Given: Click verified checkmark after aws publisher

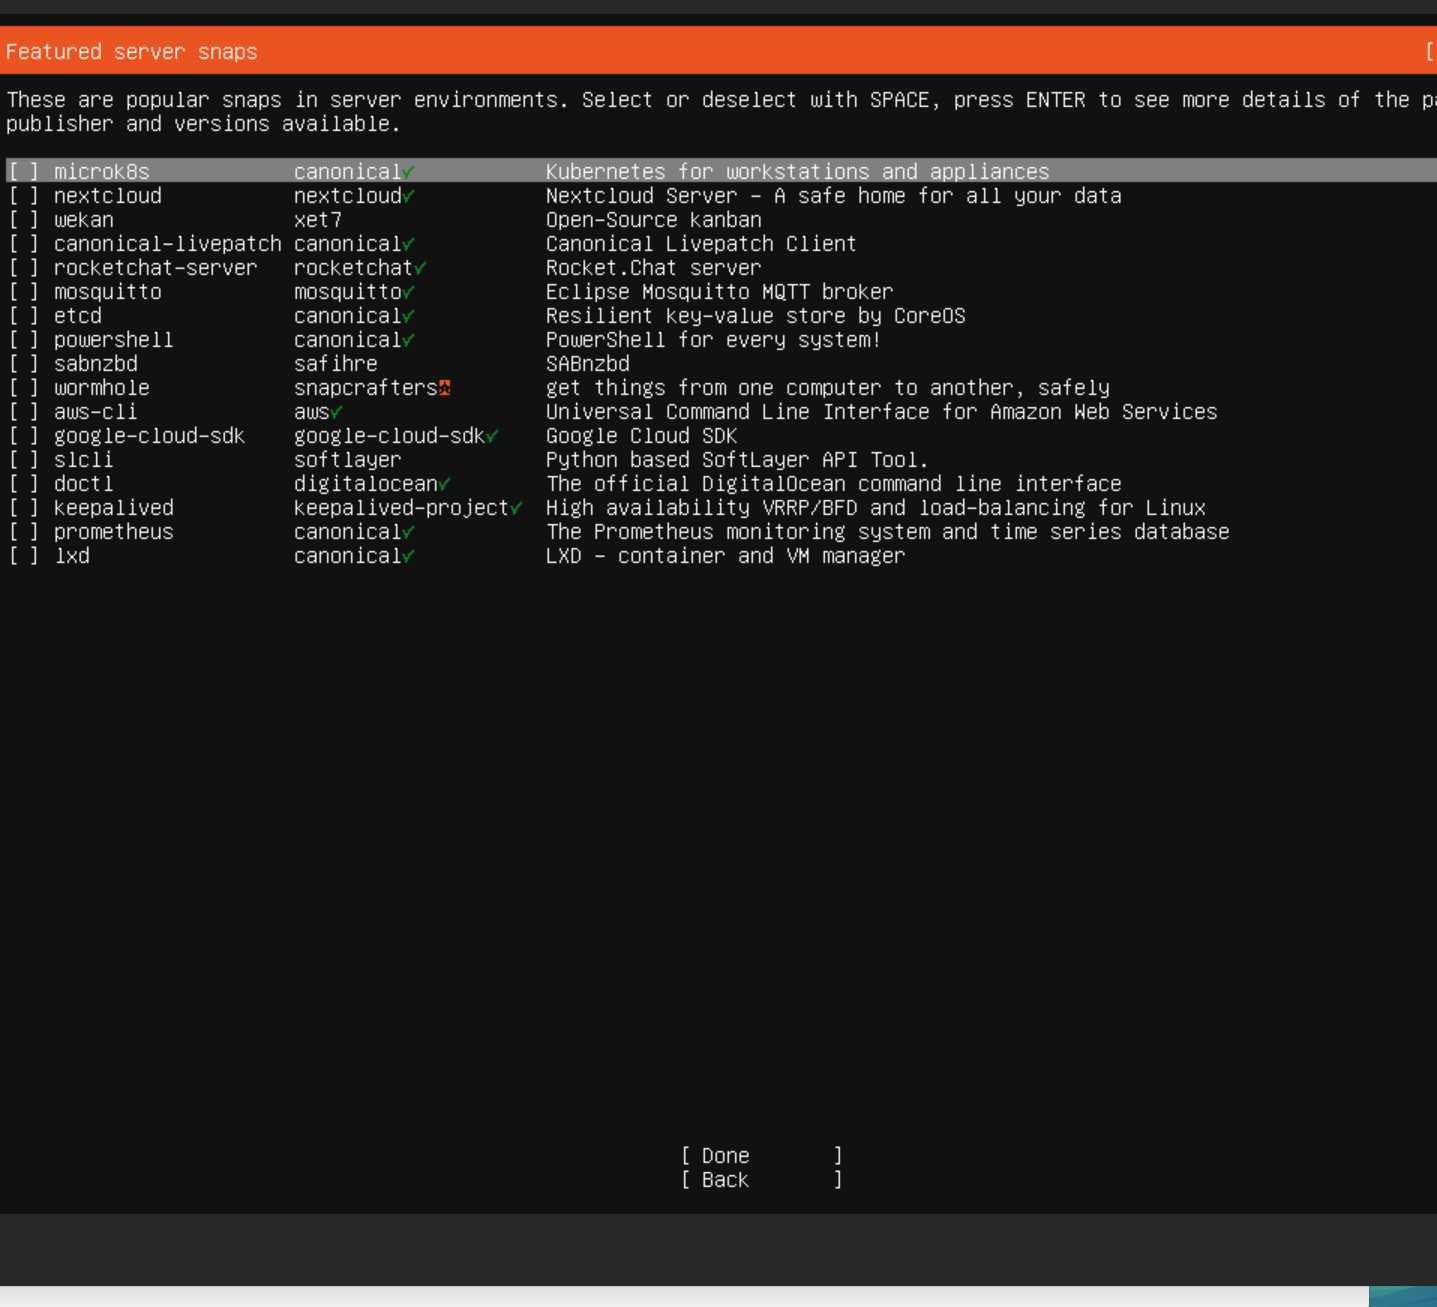Looking at the screenshot, I should click(337, 412).
